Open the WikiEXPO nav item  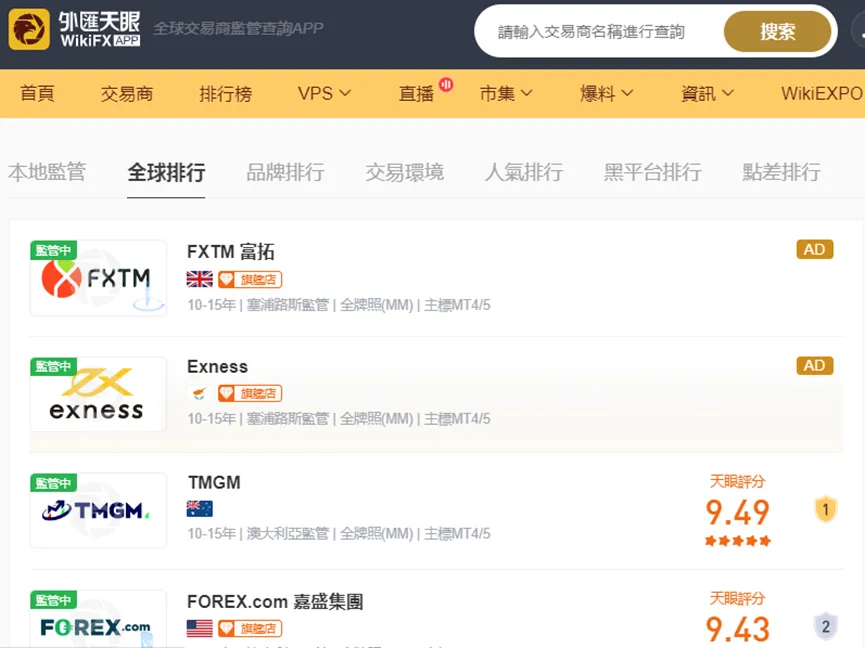(822, 93)
